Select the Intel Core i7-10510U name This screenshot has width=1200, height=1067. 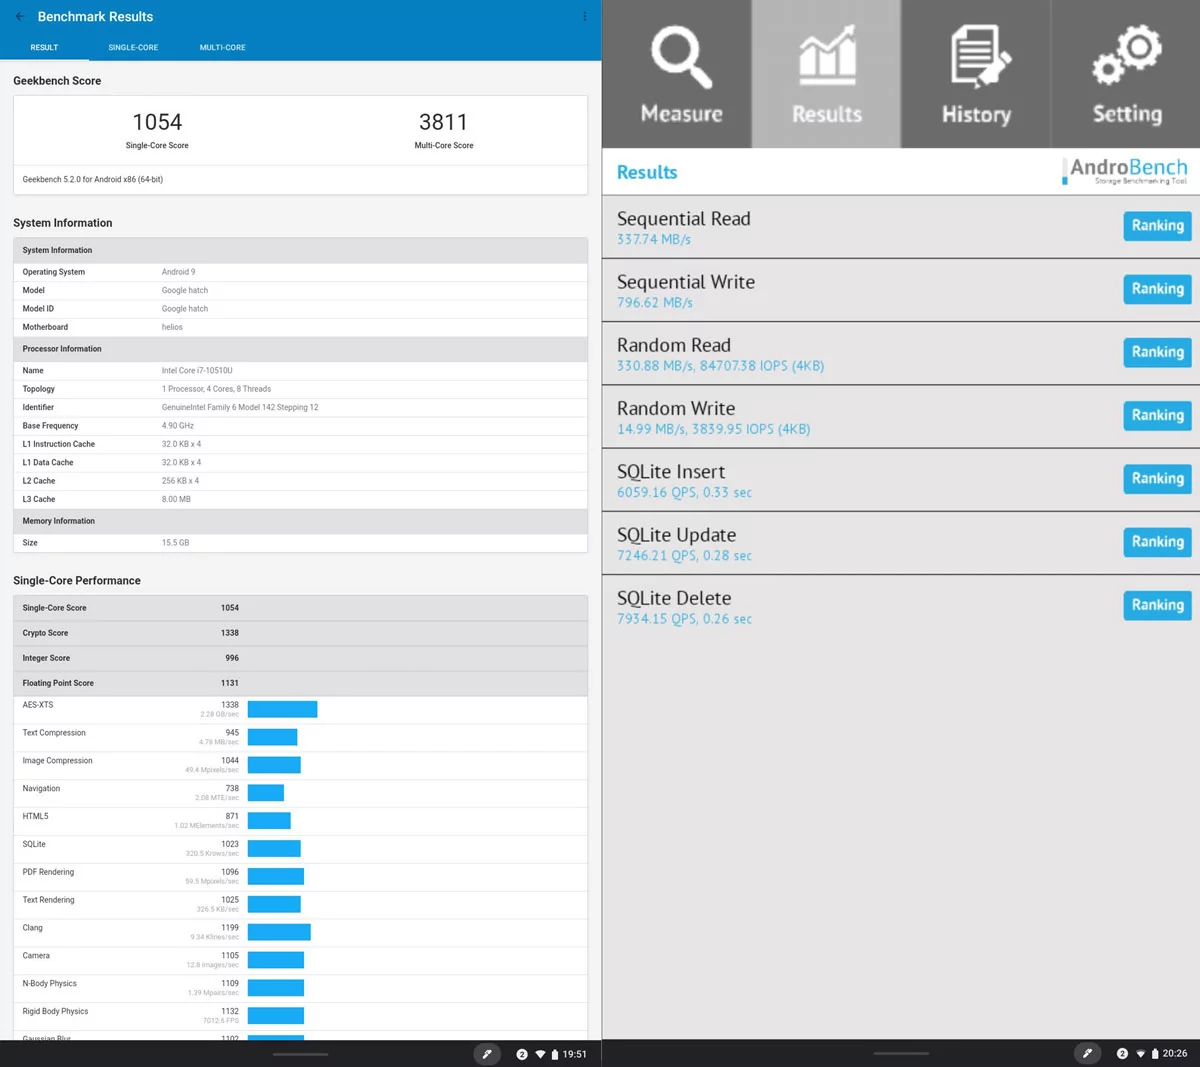(x=197, y=371)
